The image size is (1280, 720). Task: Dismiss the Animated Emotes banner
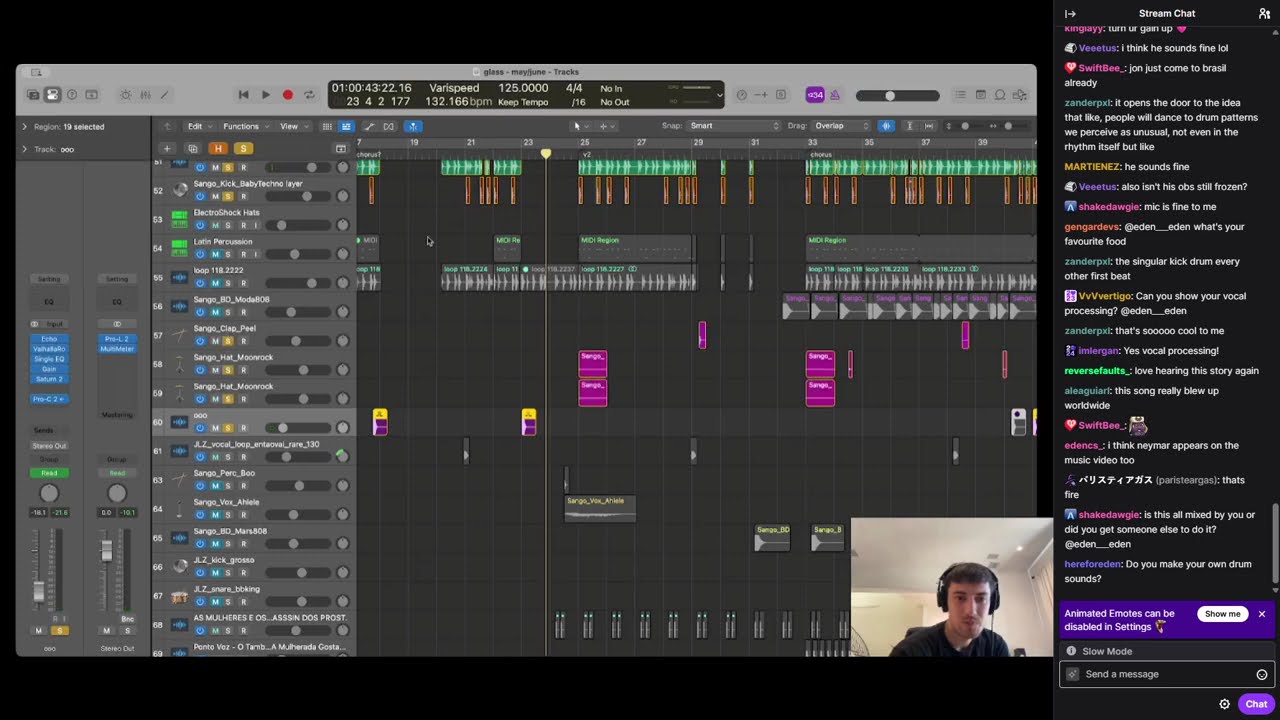1262,614
